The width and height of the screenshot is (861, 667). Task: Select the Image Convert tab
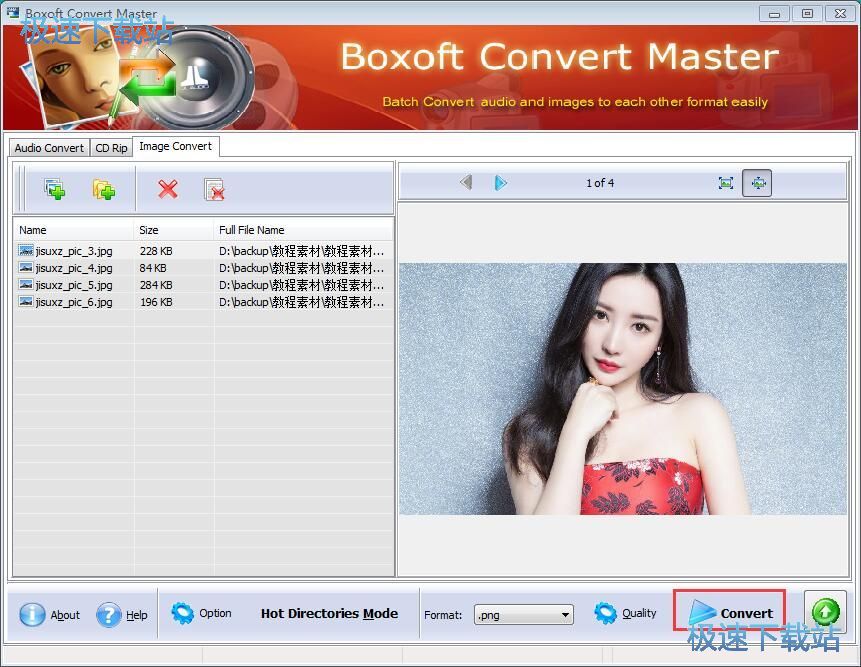point(176,147)
